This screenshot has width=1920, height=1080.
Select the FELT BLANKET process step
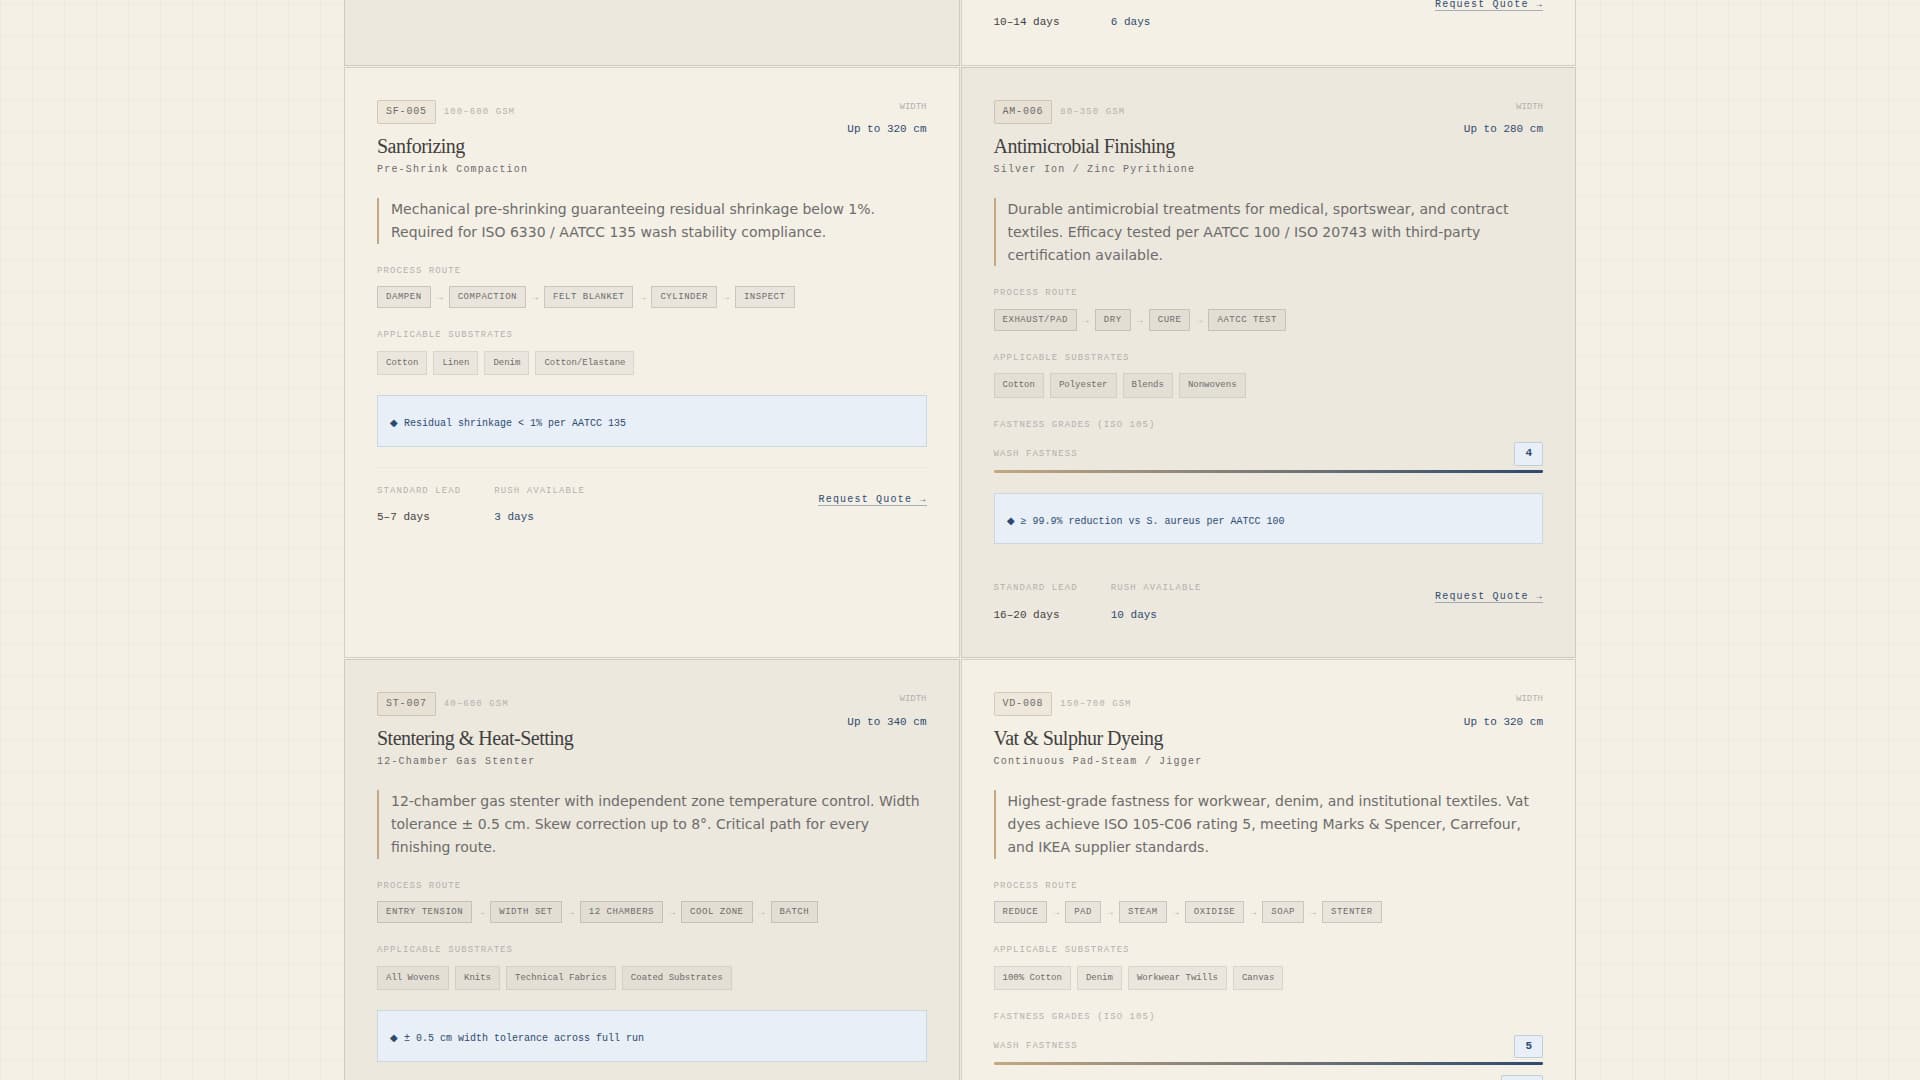pyautogui.click(x=588, y=297)
